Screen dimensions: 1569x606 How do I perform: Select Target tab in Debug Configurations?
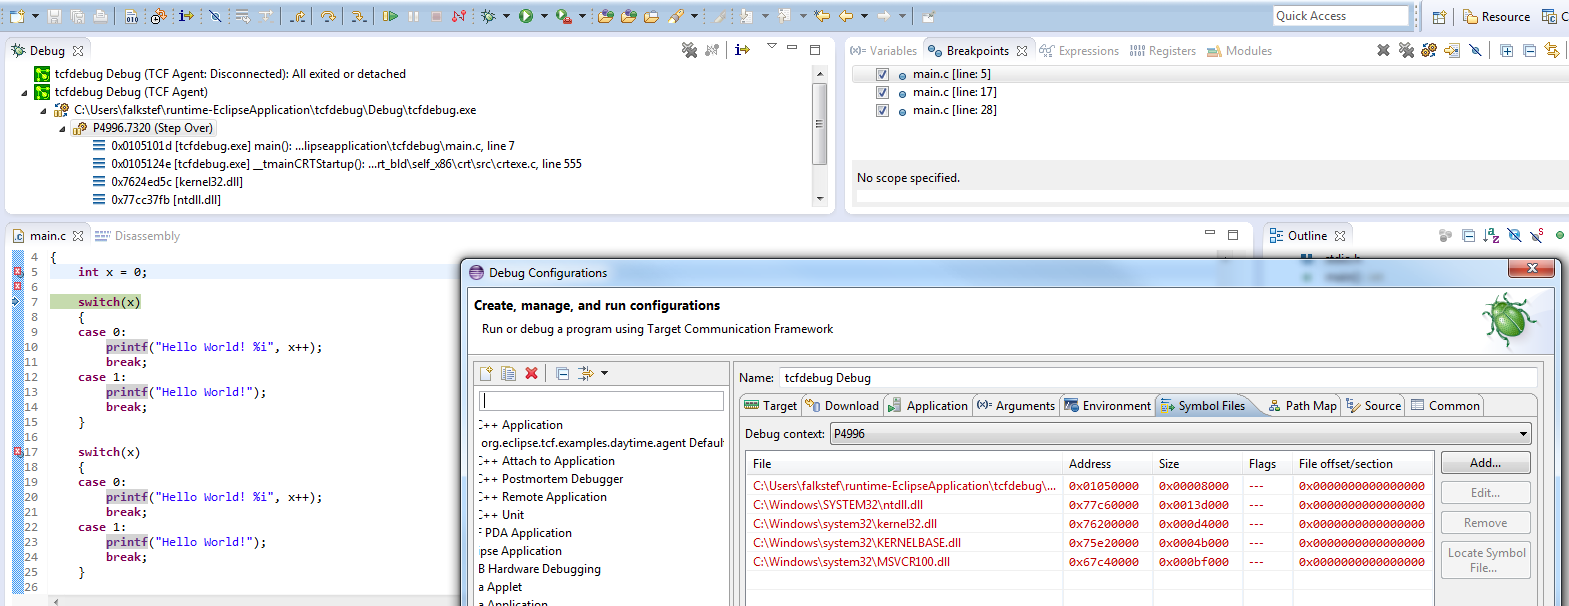[770, 406]
